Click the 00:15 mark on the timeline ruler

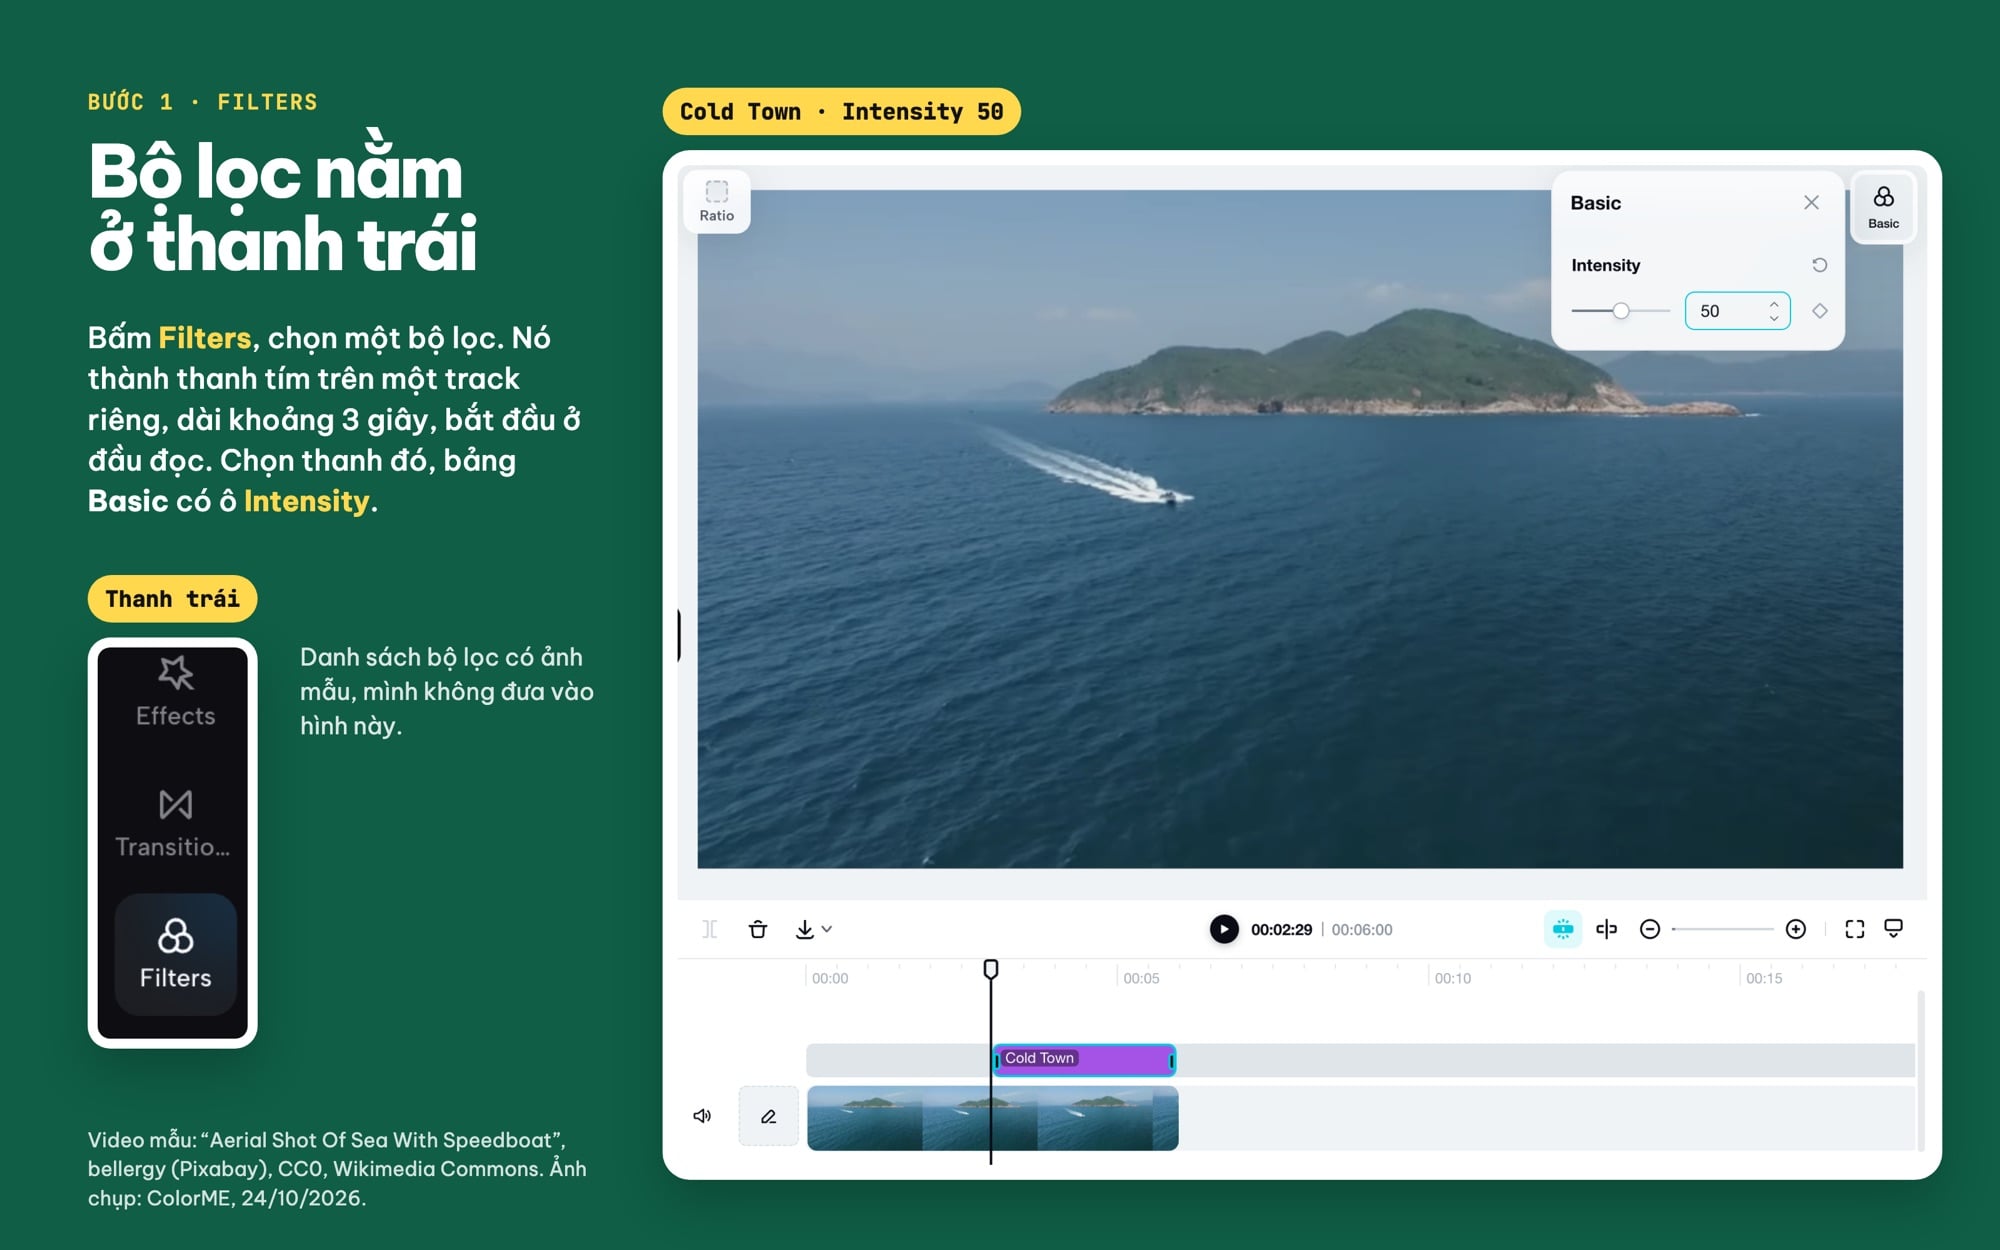click(1763, 978)
